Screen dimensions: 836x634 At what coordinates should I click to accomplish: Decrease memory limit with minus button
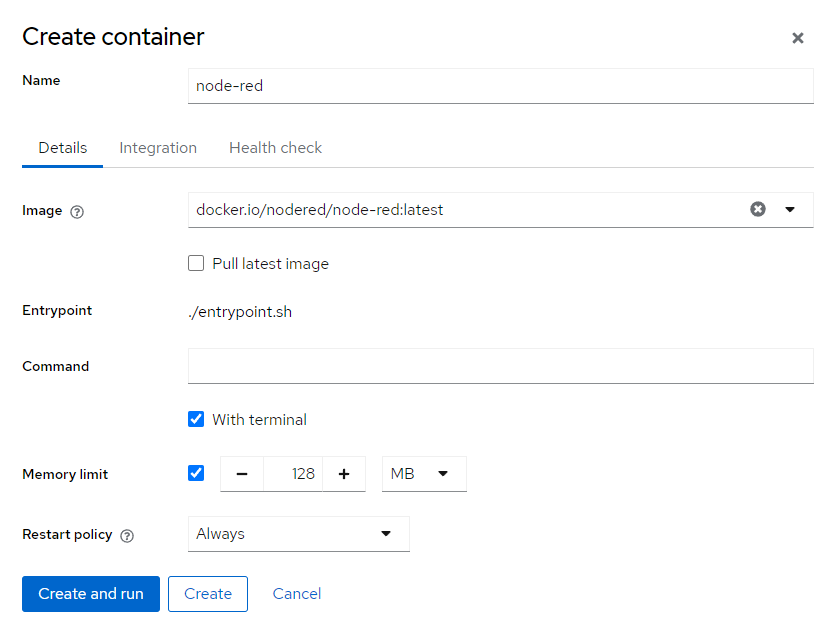click(242, 474)
